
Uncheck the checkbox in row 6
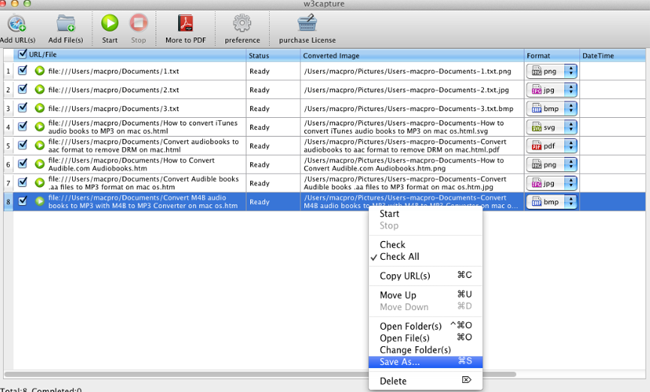tap(22, 164)
